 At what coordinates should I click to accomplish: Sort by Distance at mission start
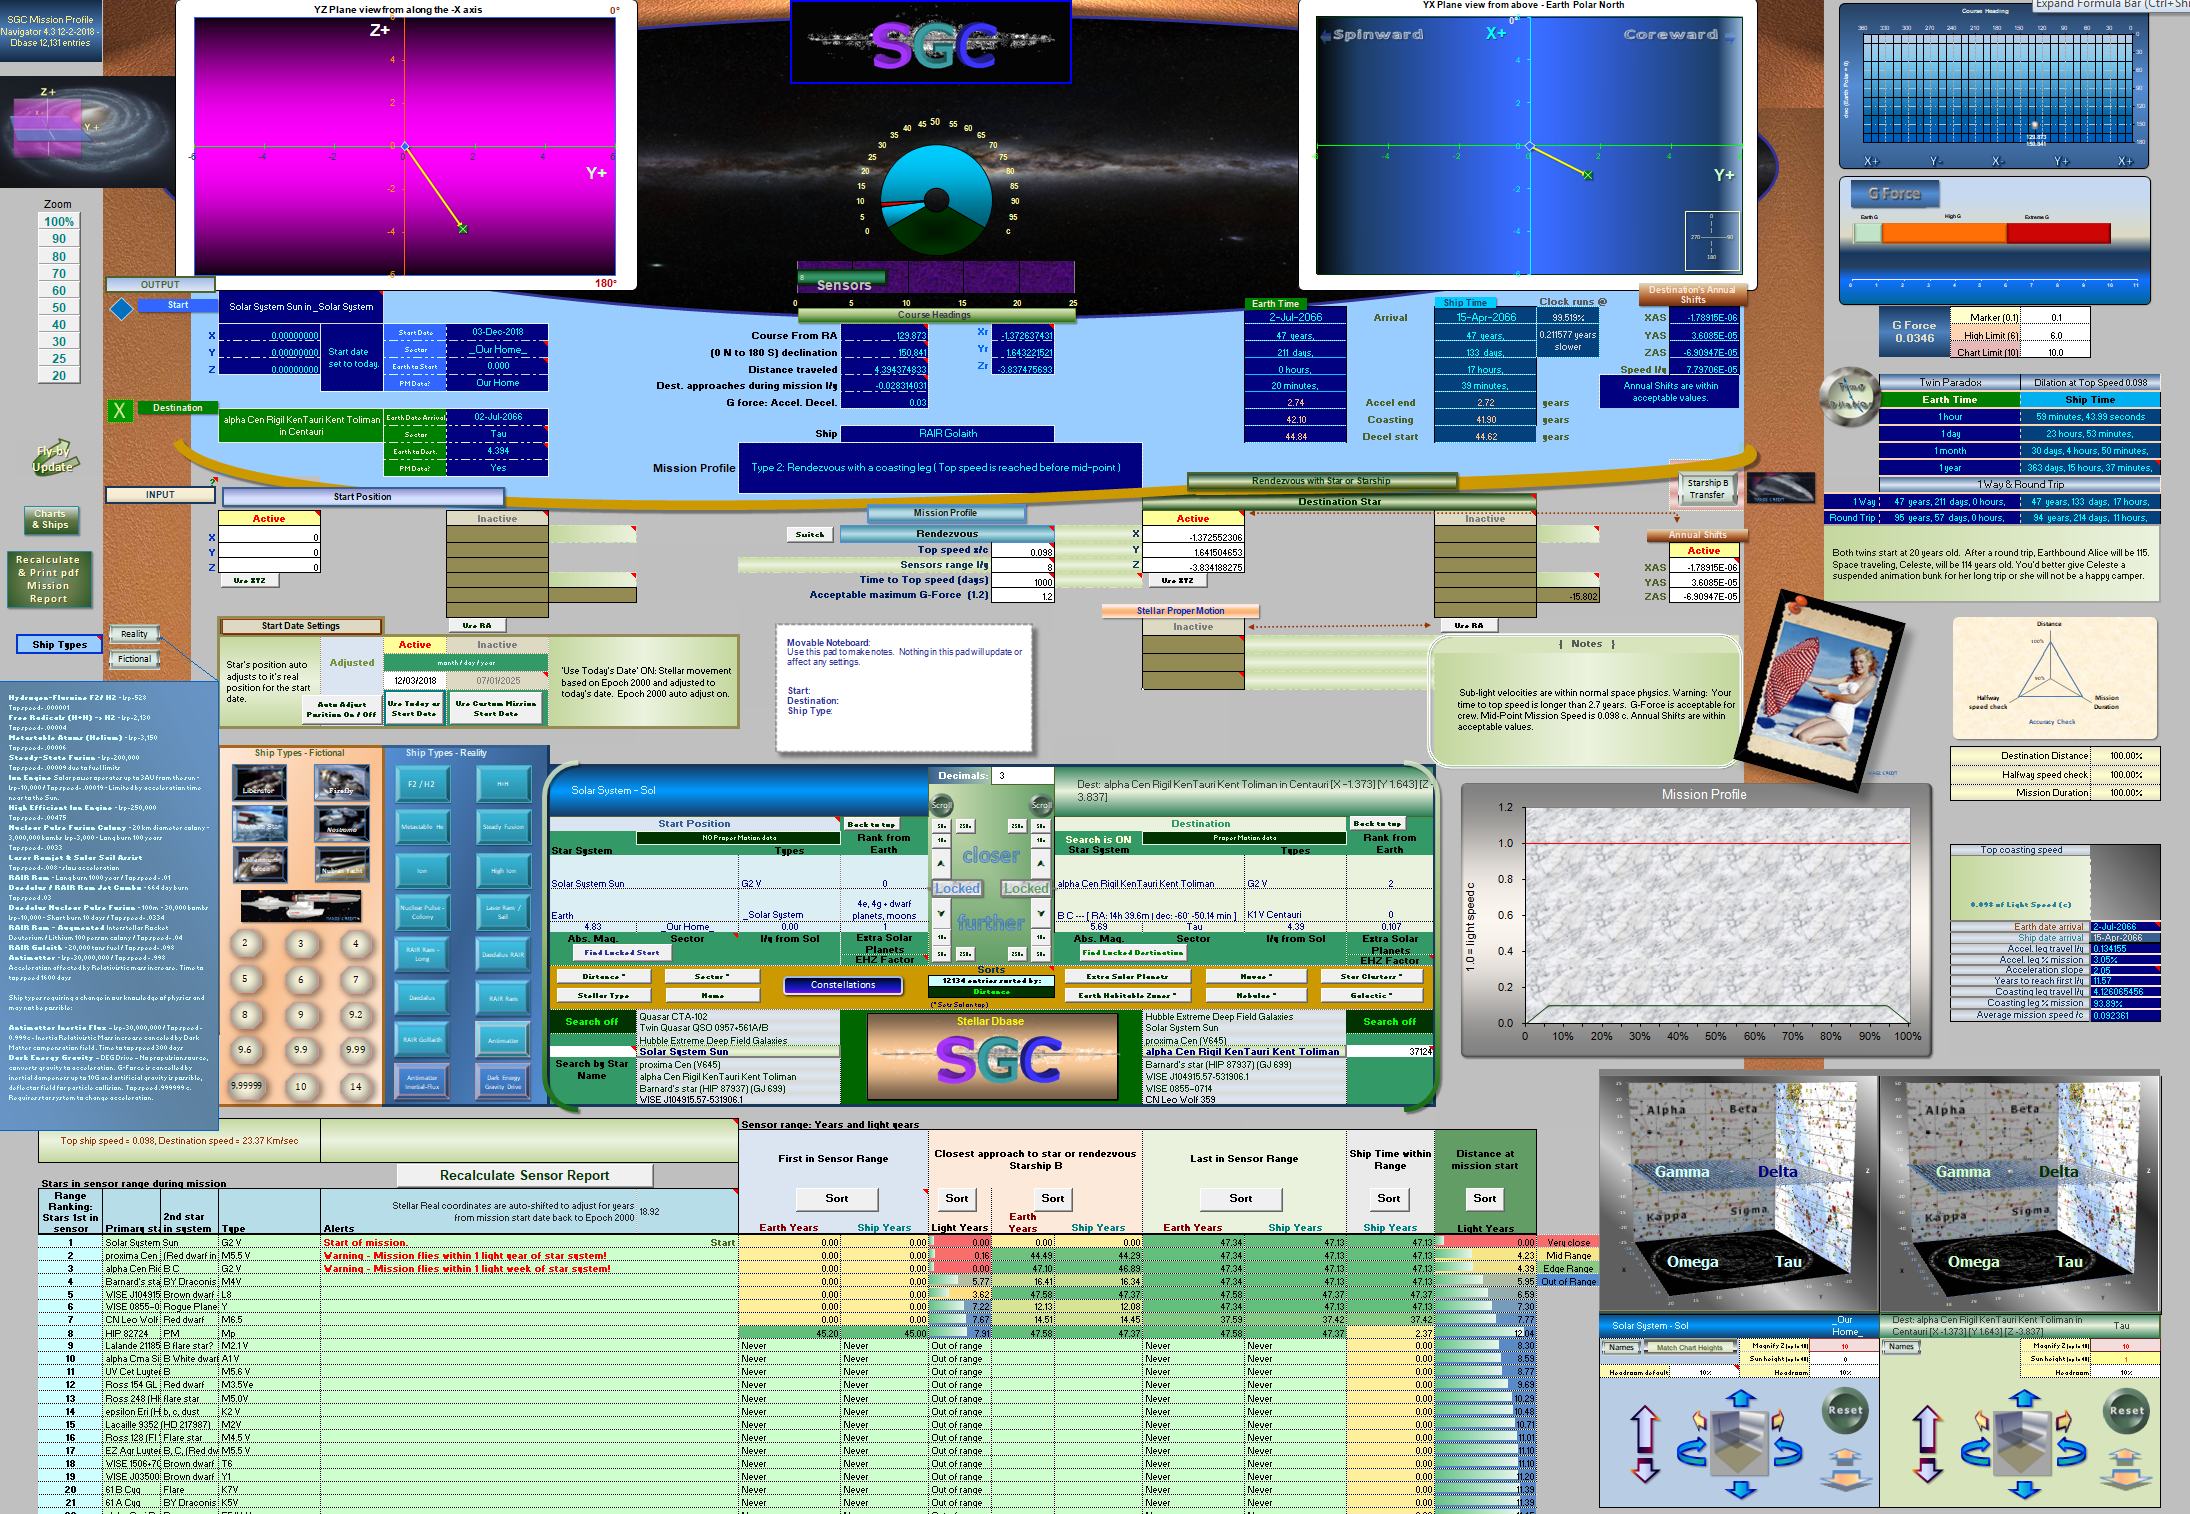tap(1484, 1198)
